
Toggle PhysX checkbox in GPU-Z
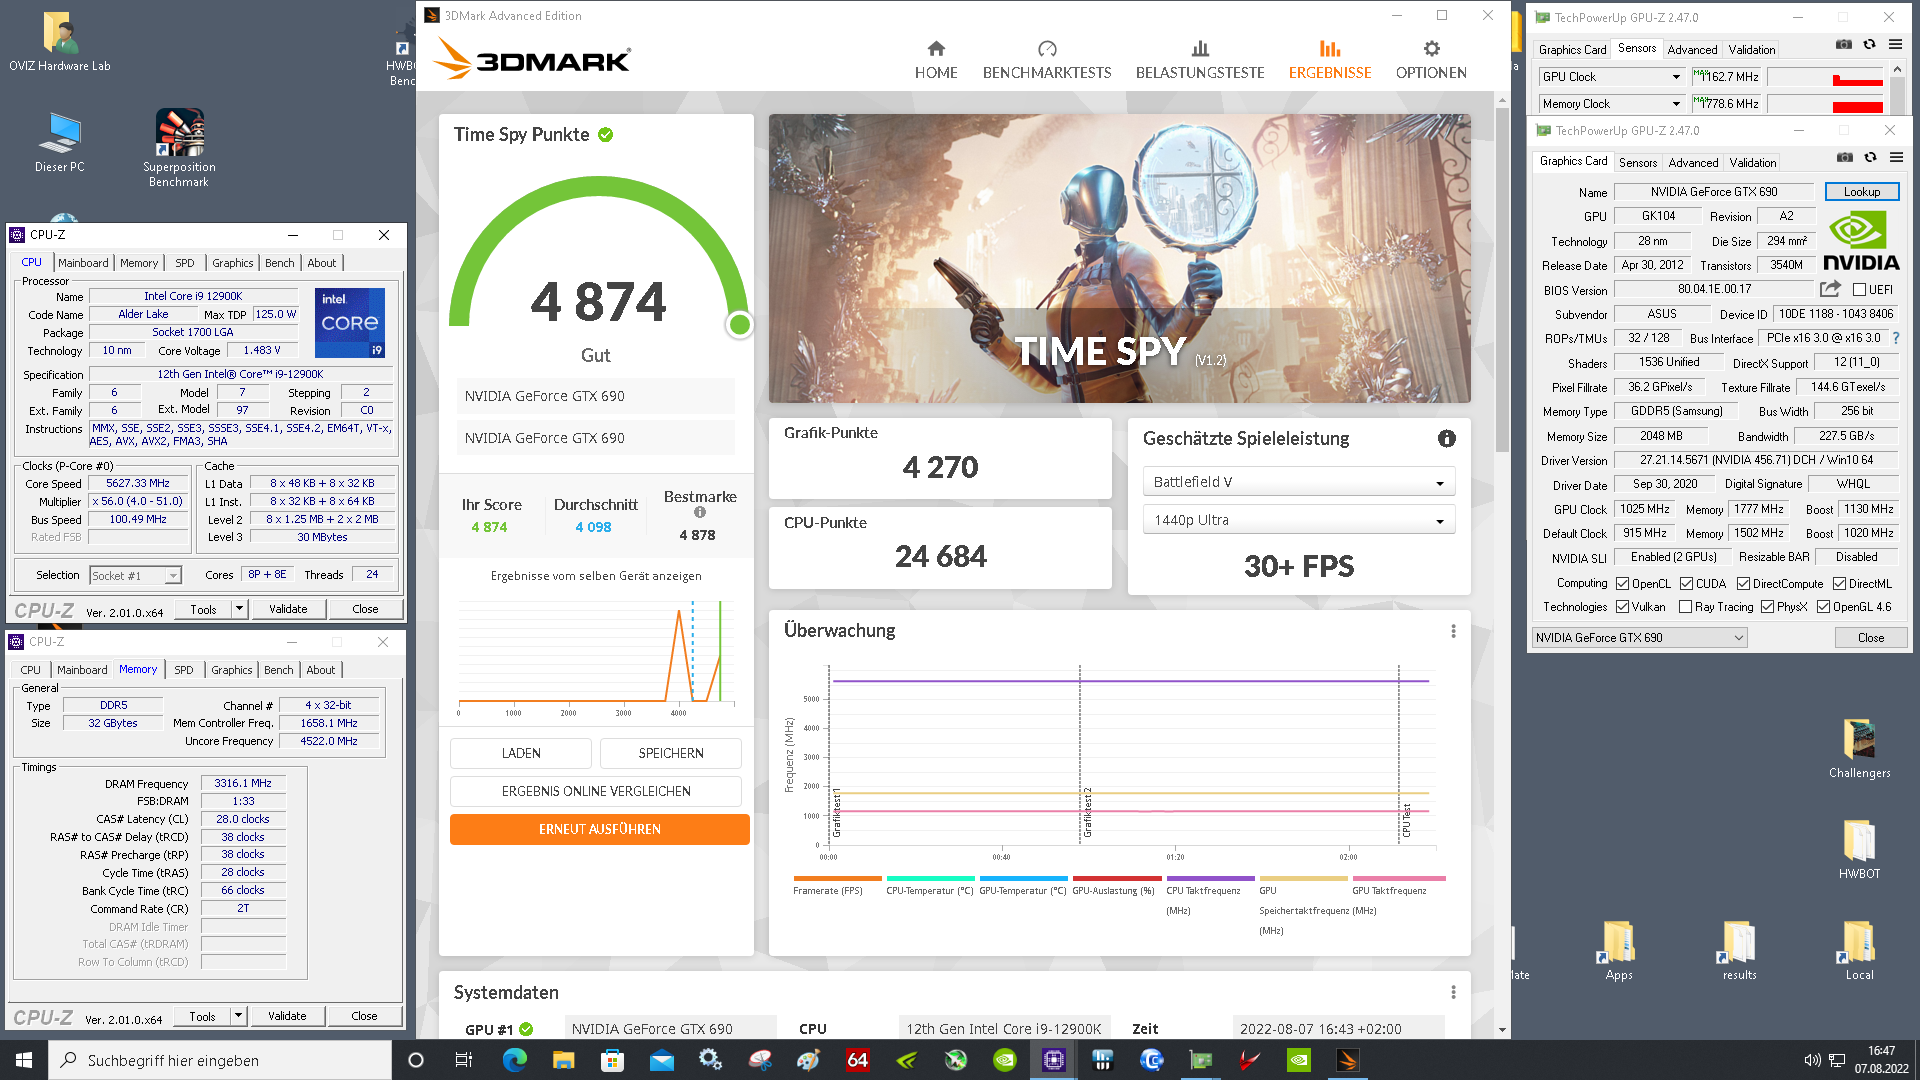(x=1767, y=607)
